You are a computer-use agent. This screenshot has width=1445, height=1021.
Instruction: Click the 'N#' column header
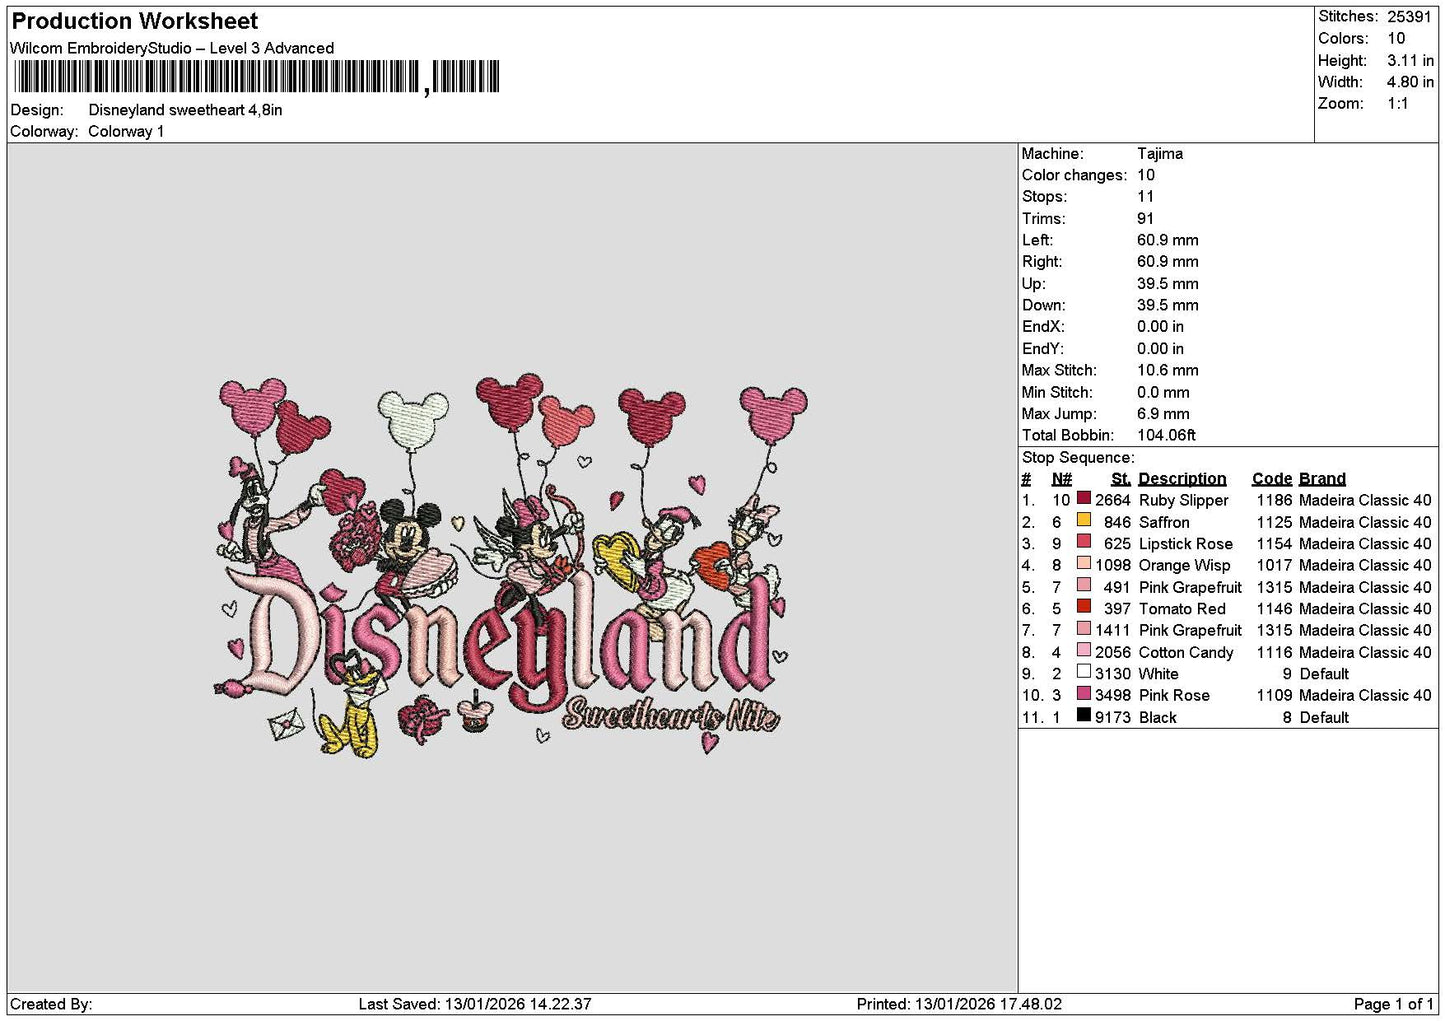(x=1062, y=479)
